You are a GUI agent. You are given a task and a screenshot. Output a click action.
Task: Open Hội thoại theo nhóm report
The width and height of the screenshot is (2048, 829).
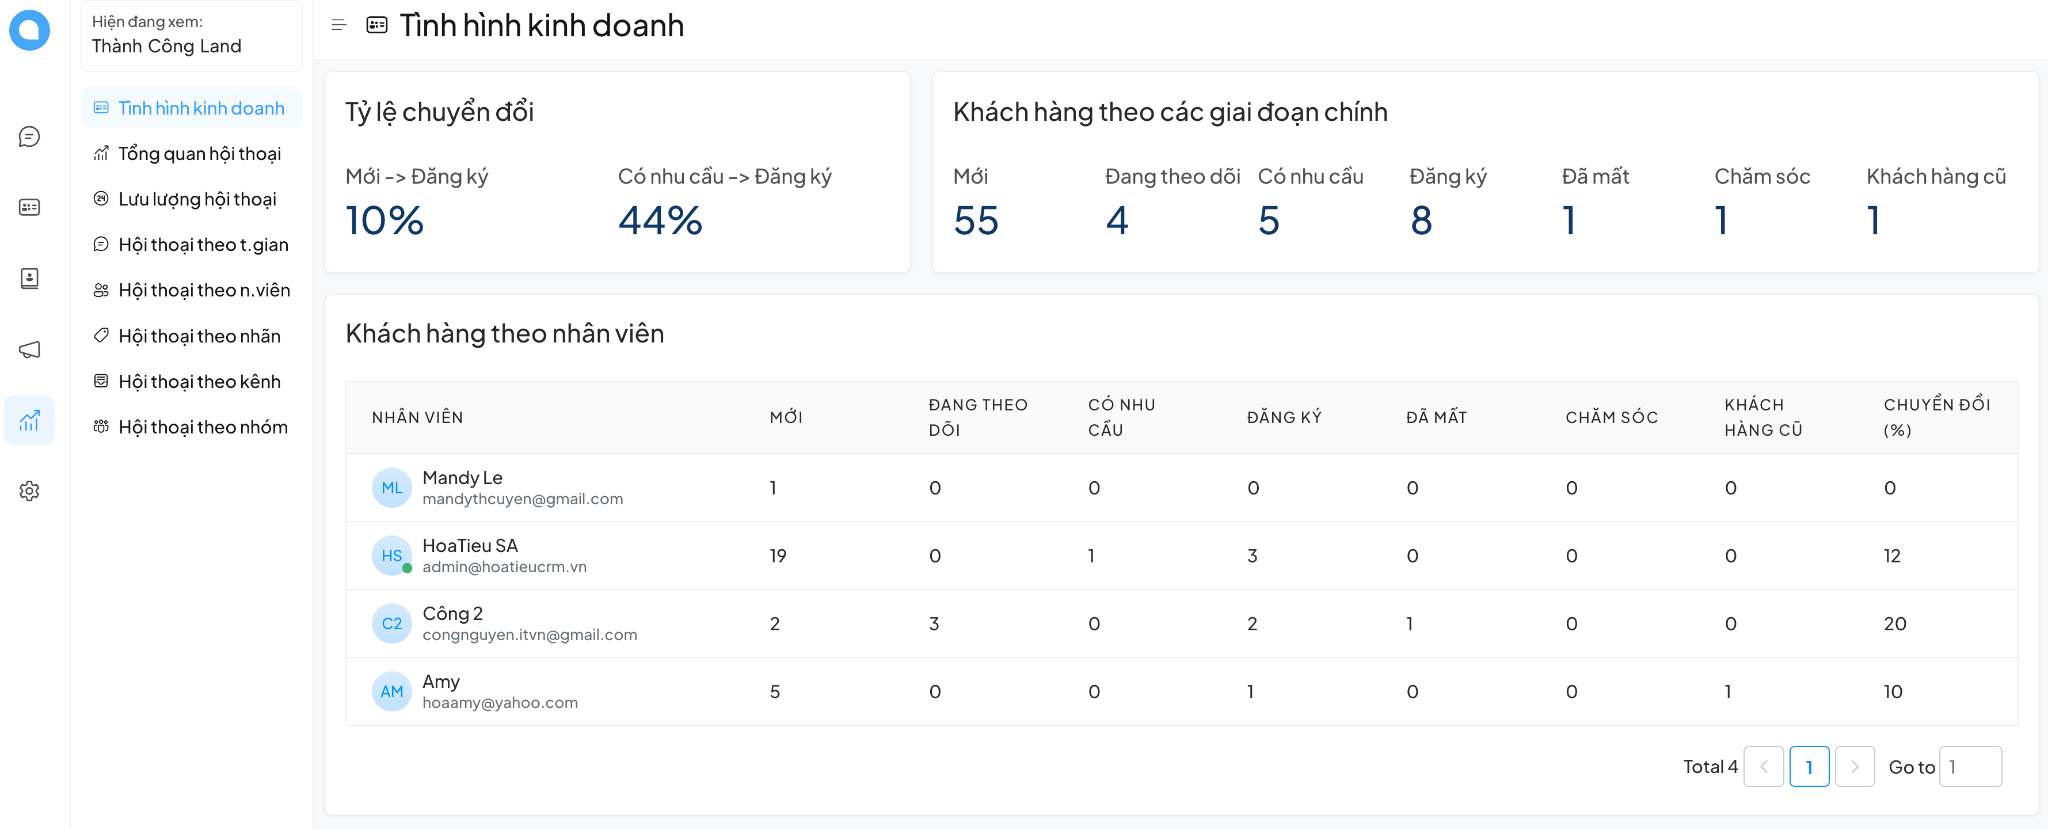[202, 427]
